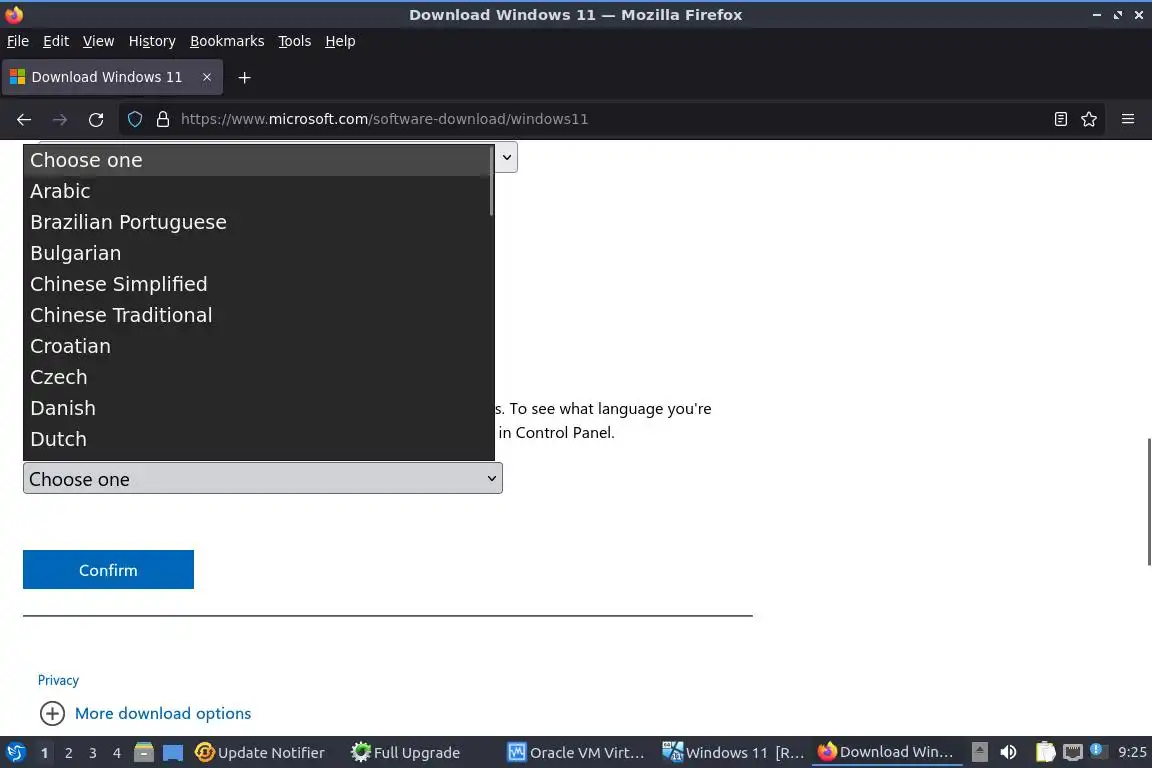Open the Firefox hamburger menu
The width and height of the screenshot is (1152, 768).
[1128, 119]
